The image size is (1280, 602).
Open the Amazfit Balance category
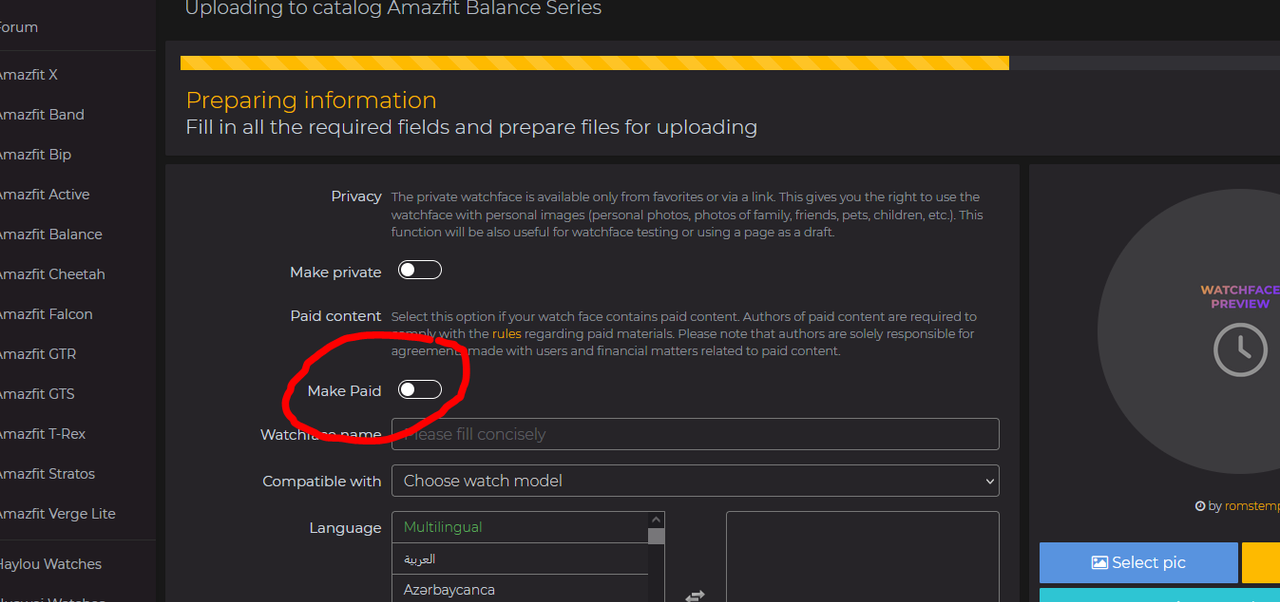click(50, 234)
